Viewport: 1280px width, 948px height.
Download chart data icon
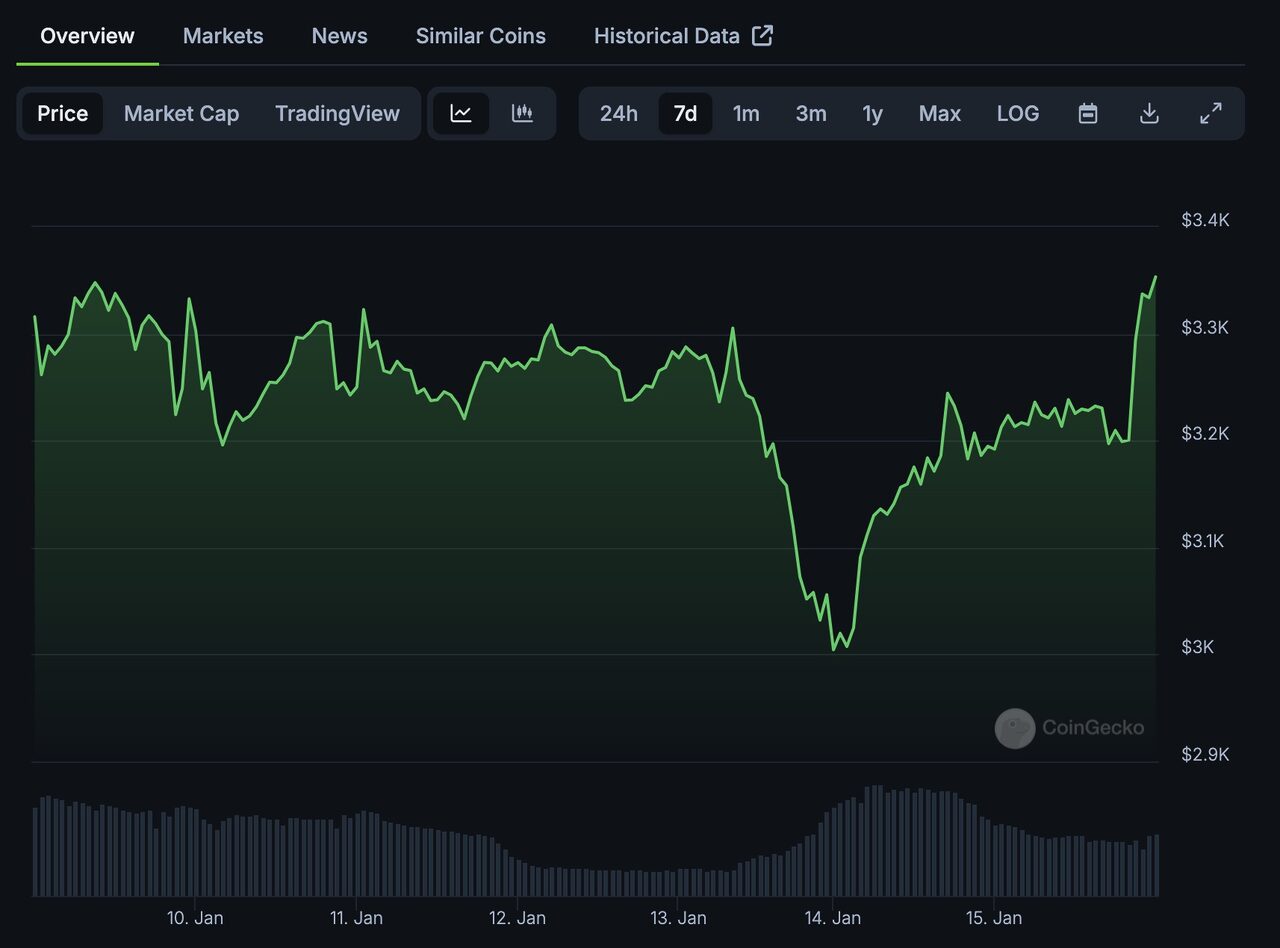coord(1149,113)
